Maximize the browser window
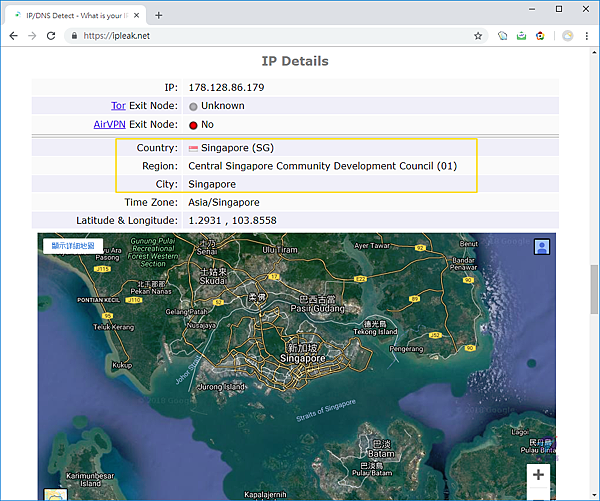This screenshot has height=501, width=600. tap(559, 9)
